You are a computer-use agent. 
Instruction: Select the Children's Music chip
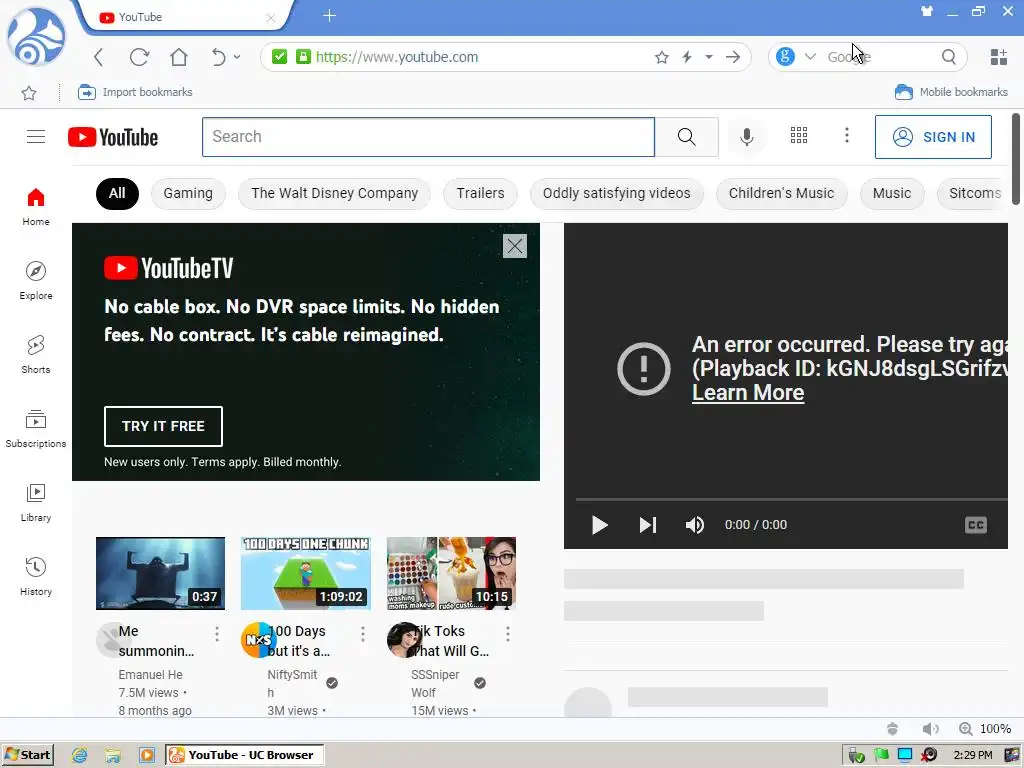pos(781,193)
